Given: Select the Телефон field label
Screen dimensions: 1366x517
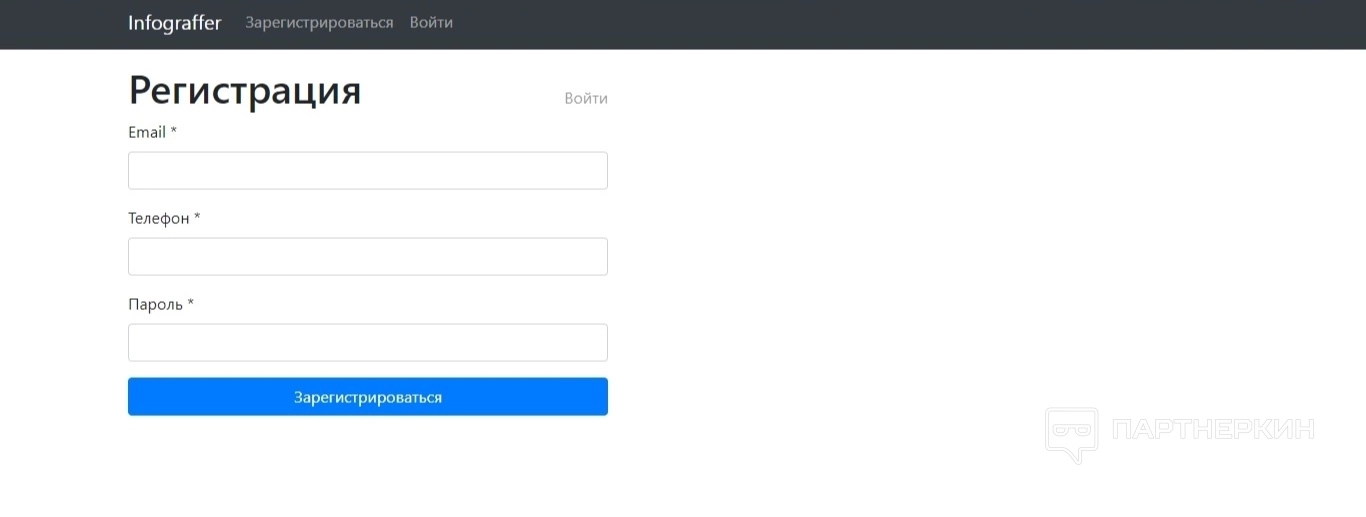Looking at the screenshot, I should point(158,218).
